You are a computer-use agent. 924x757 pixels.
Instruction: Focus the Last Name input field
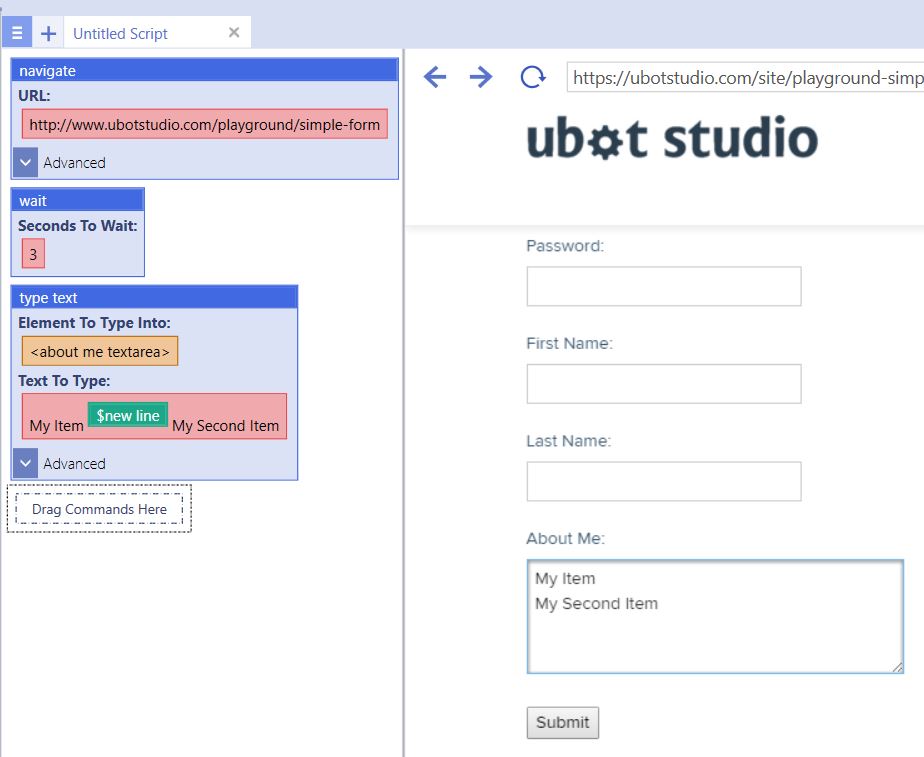(x=664, y=482)
